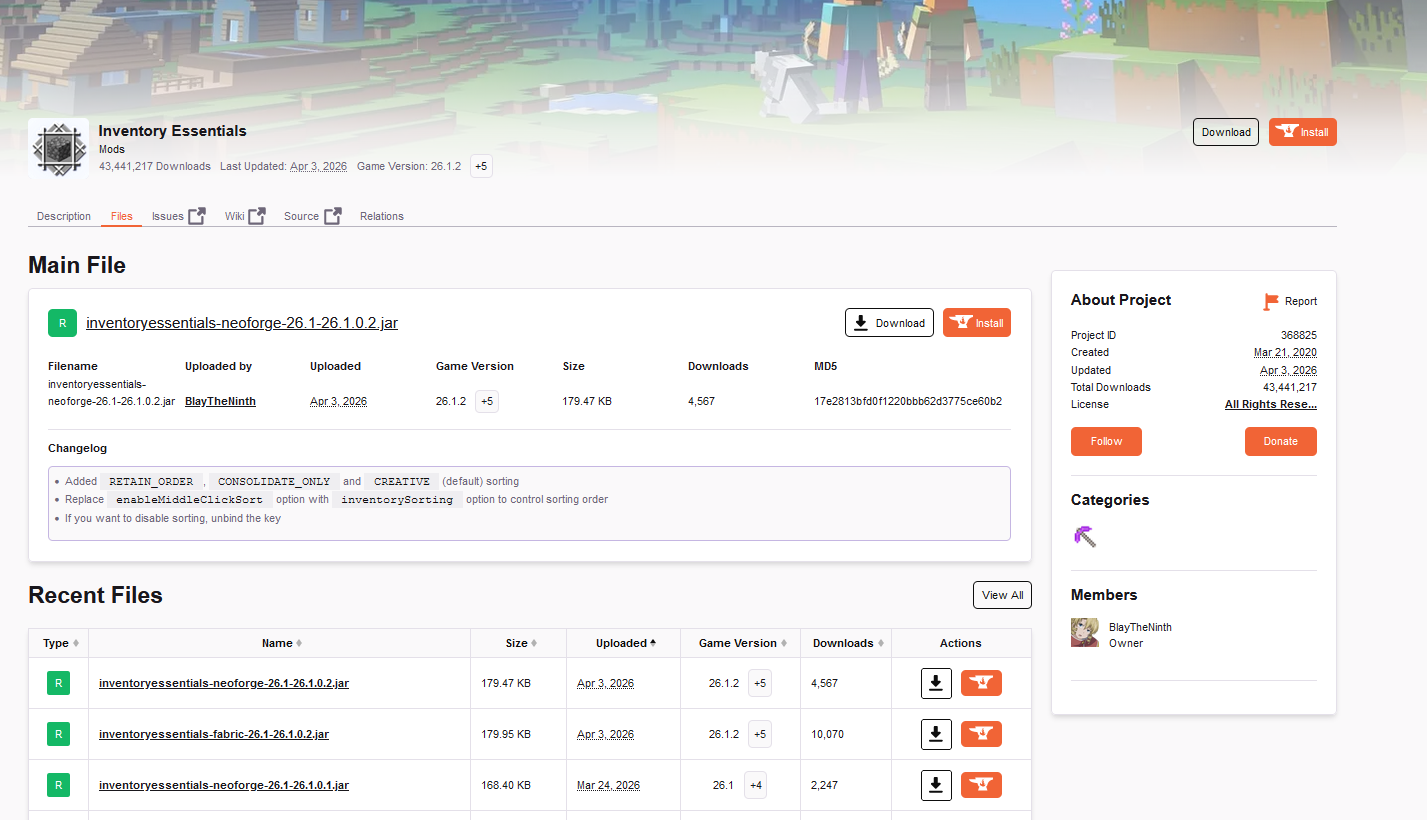Click the pickaxe category icon
The height and width of the screenshot is (820, 1427).
coord(1084,536)
